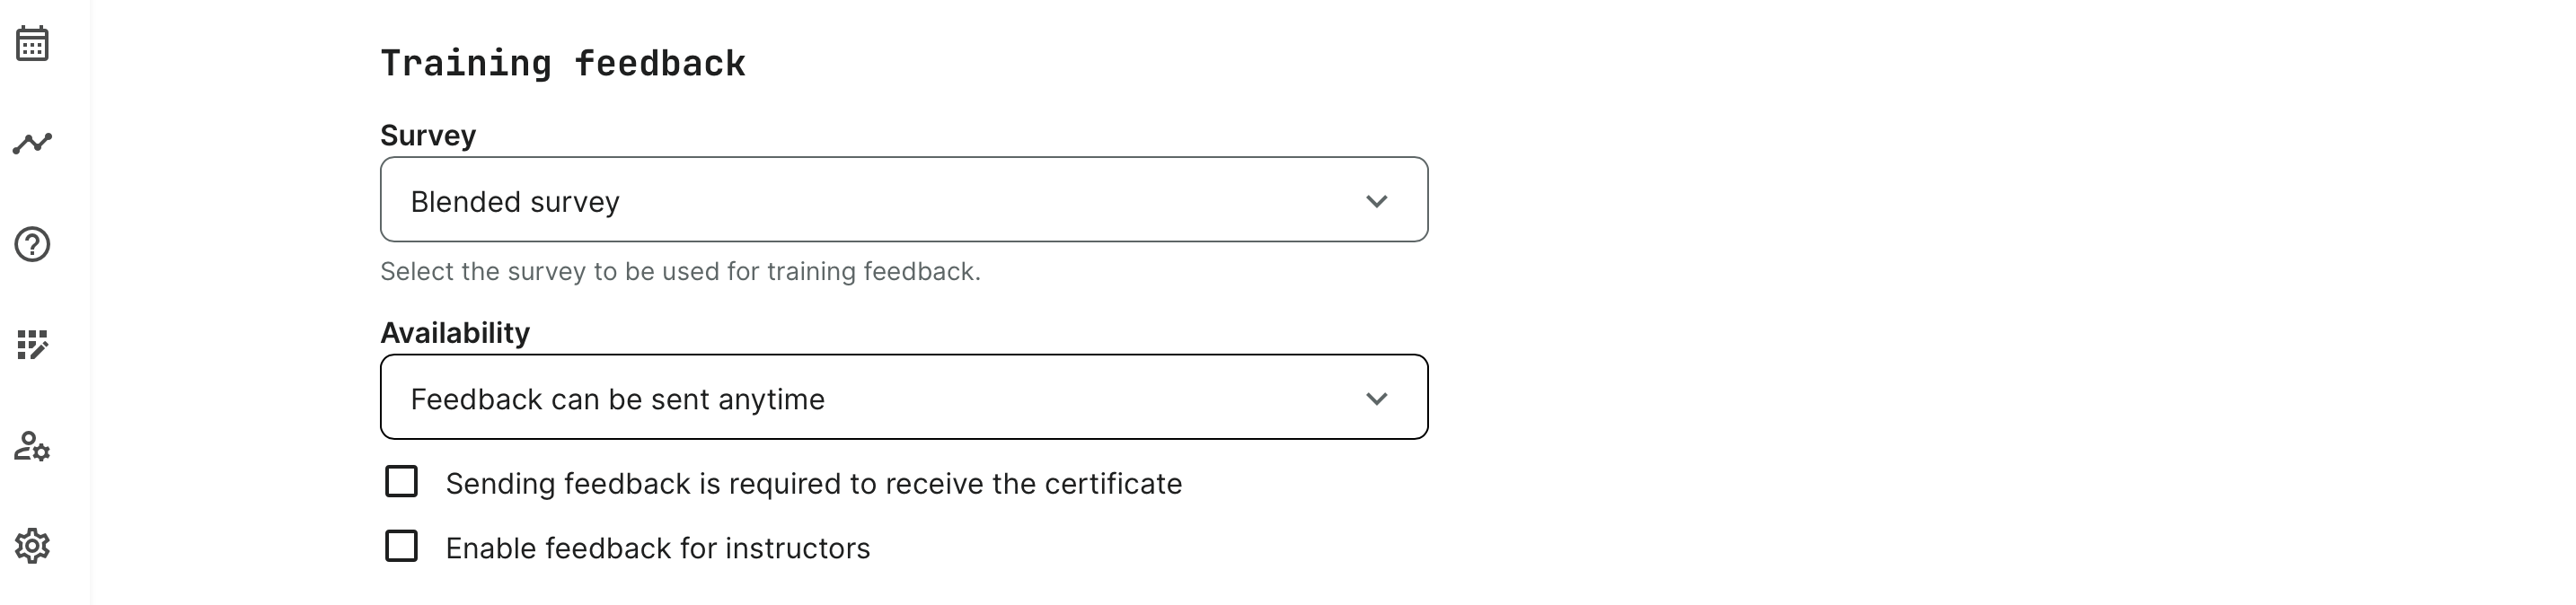
Task: Click the 'Survey' field label
Action: [x=428, y=136]
